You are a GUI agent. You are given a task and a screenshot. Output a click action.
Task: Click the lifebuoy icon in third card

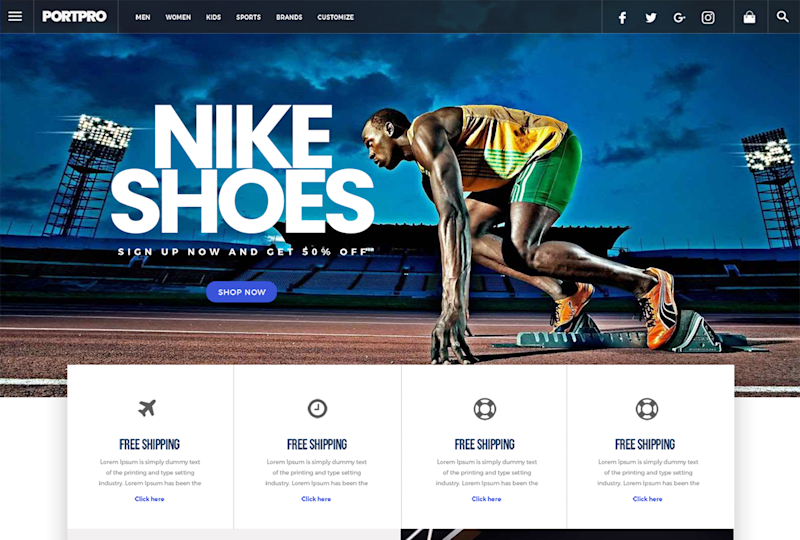(485, 409)
